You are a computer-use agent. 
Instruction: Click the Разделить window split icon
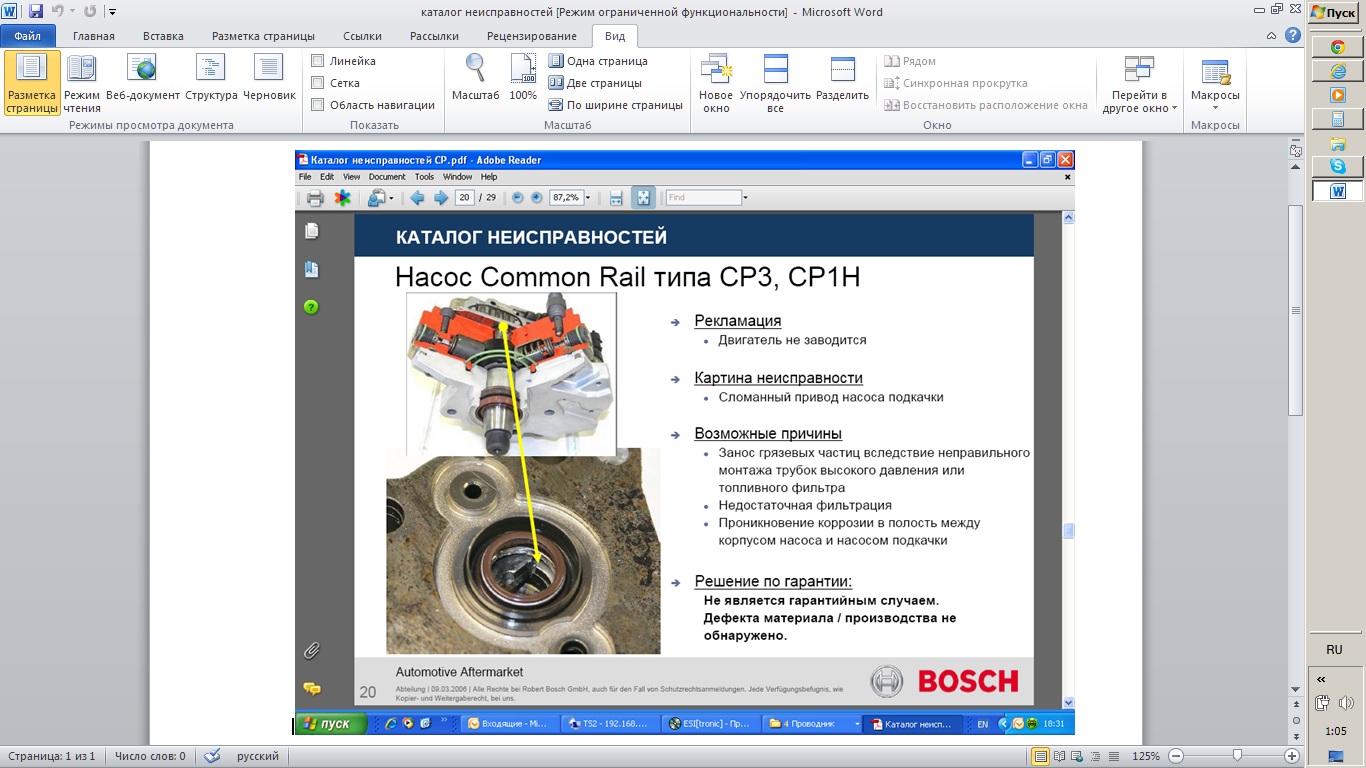pos(842,80)
